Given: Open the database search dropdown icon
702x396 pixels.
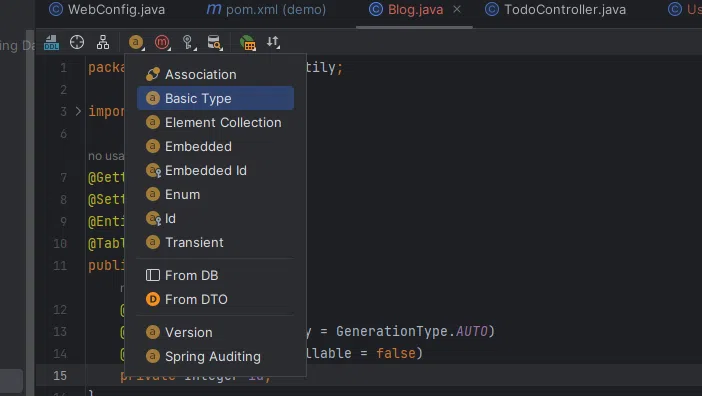Looking at the screenshot, I should pos(215,43).
